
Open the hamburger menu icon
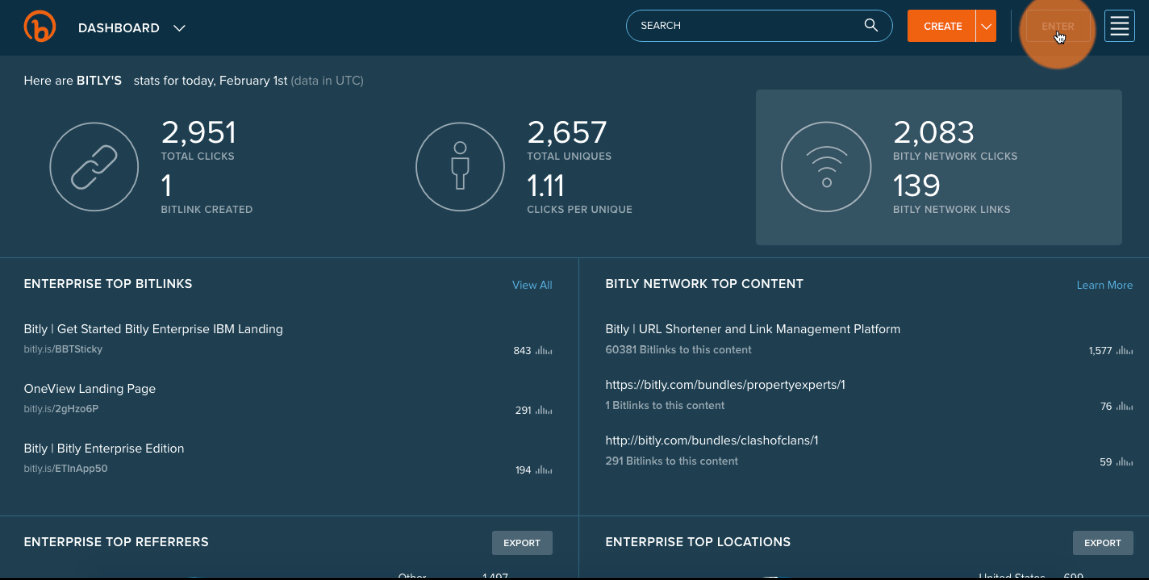tap(1119, 26)
